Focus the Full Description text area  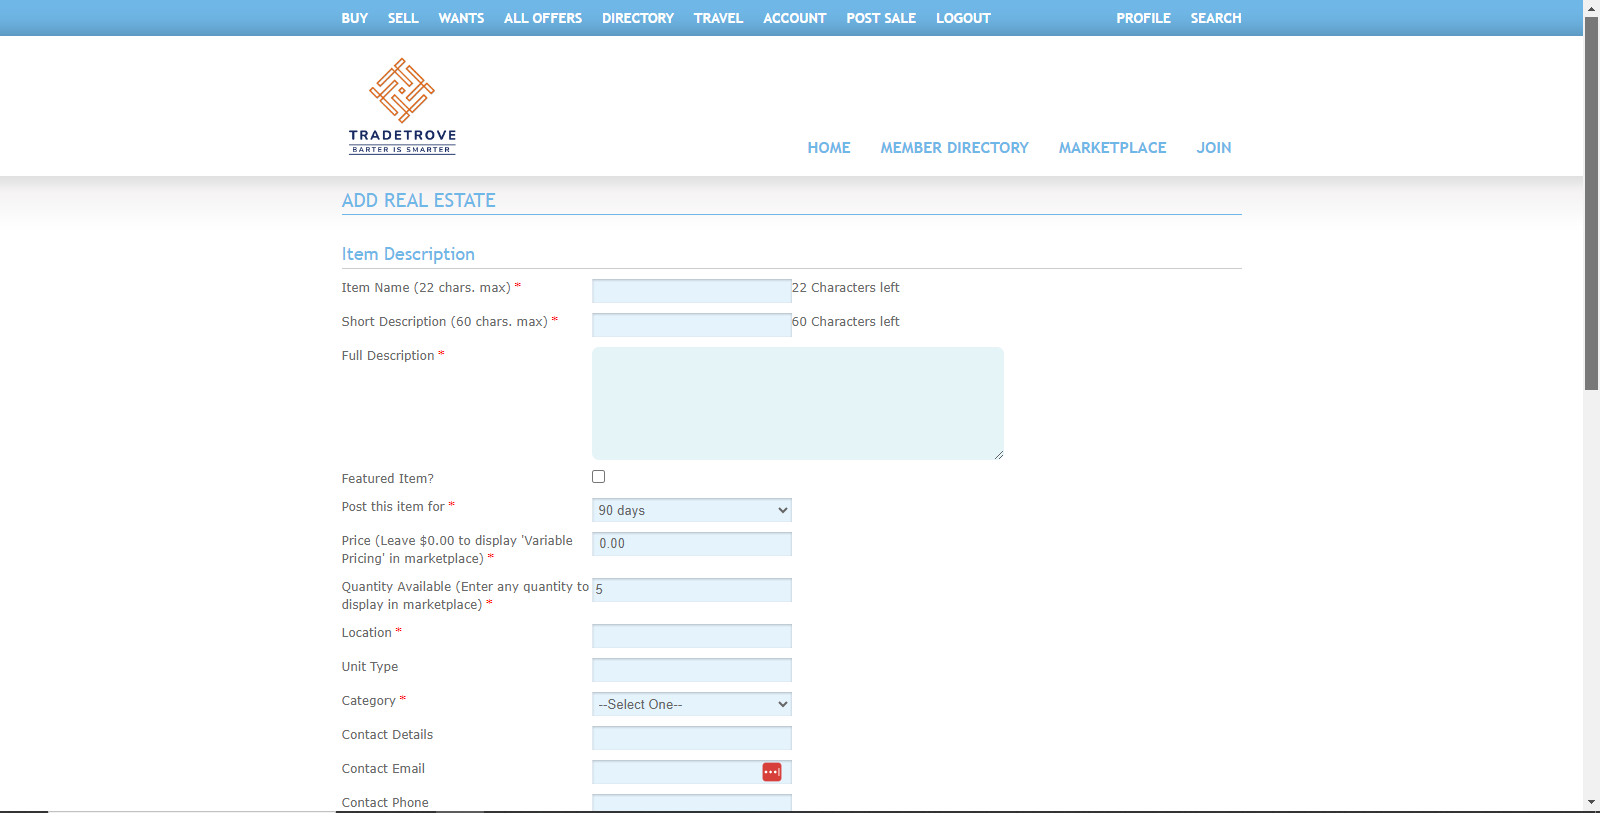[x=797, y=403]
